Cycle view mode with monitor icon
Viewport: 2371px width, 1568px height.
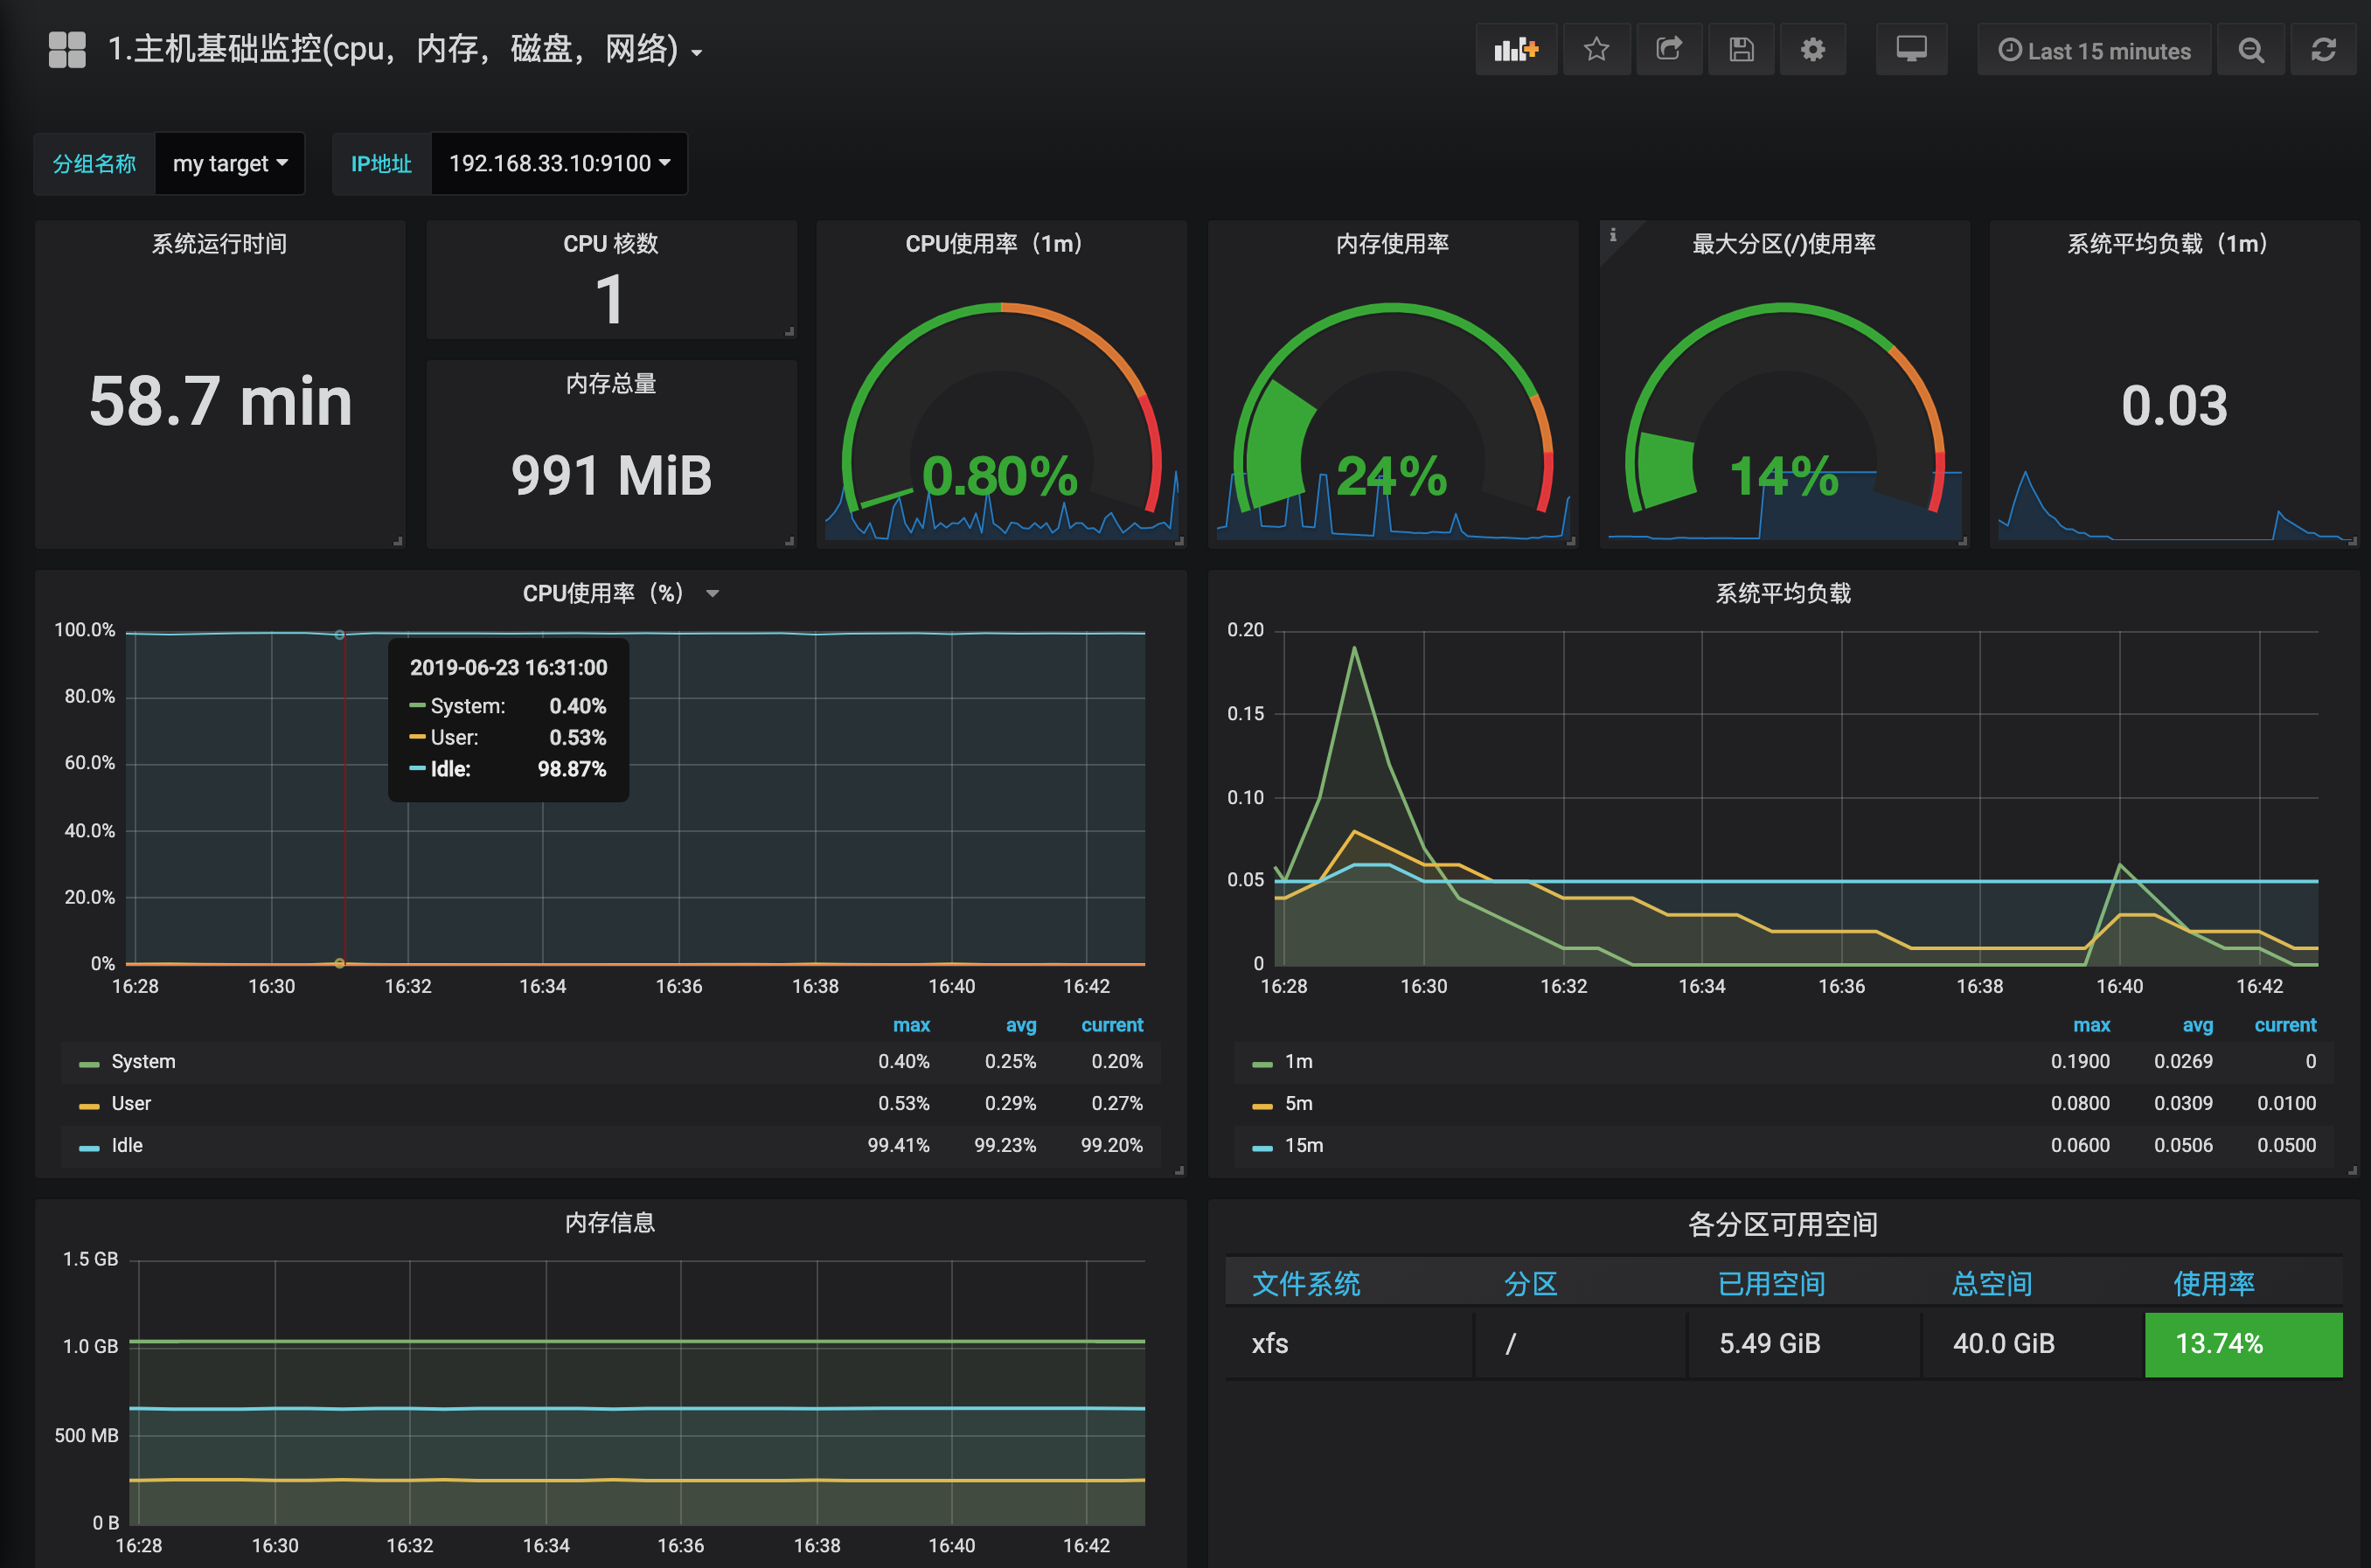[1911, 49]
